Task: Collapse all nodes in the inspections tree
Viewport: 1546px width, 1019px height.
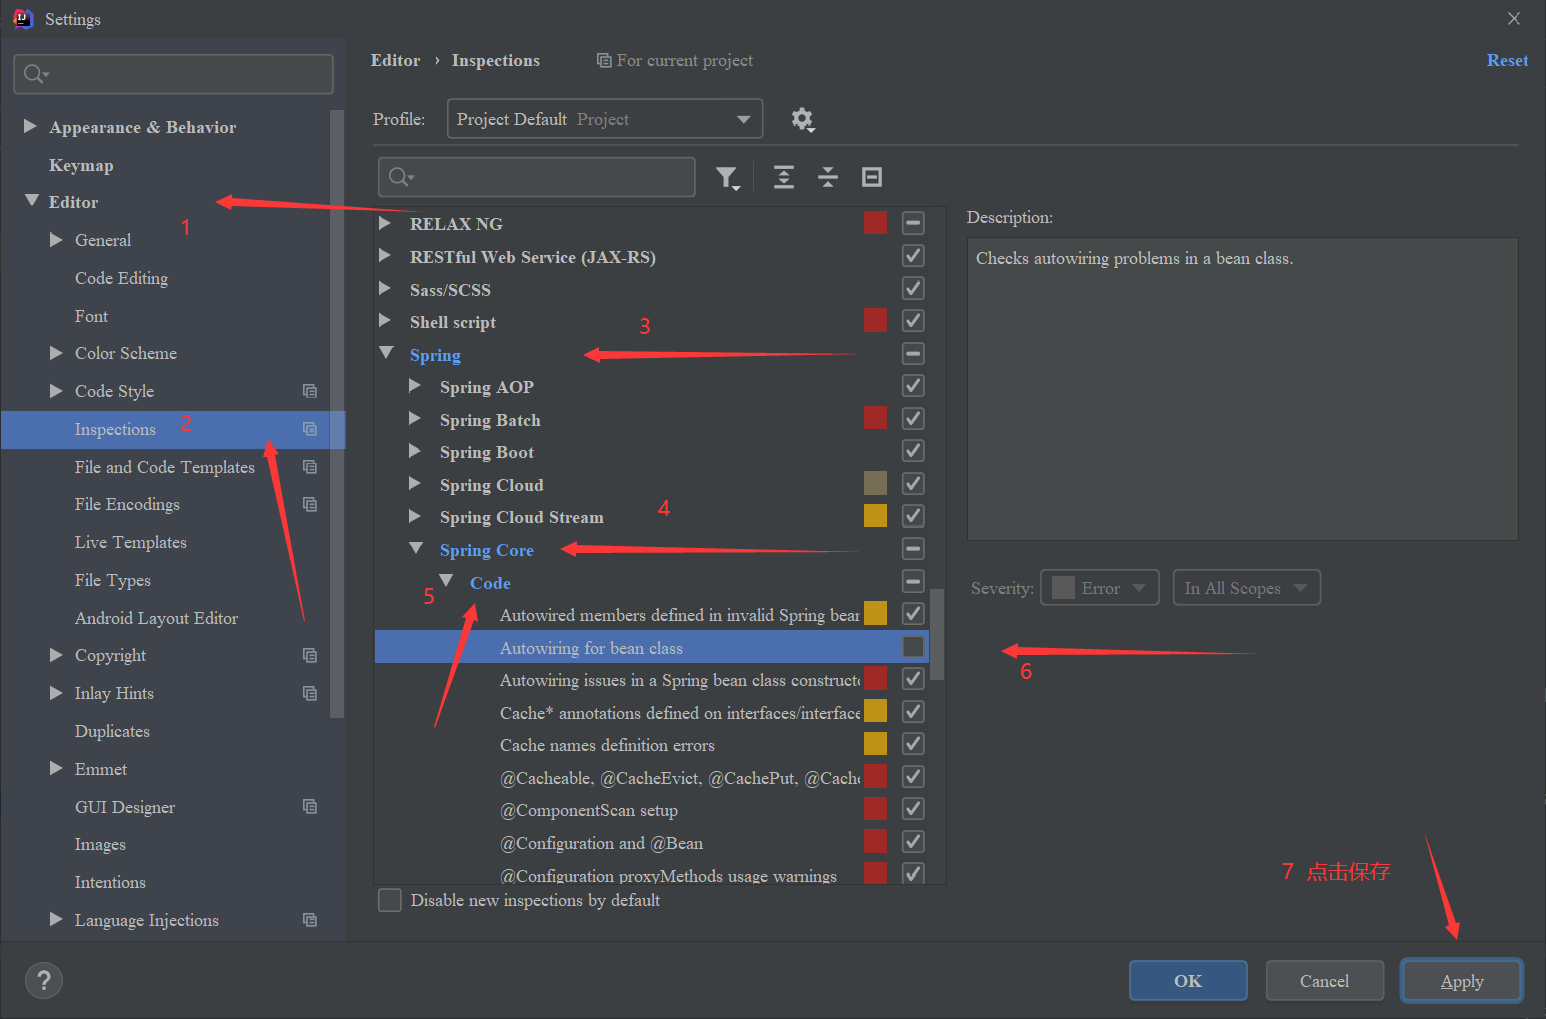Action: [827, 177]
